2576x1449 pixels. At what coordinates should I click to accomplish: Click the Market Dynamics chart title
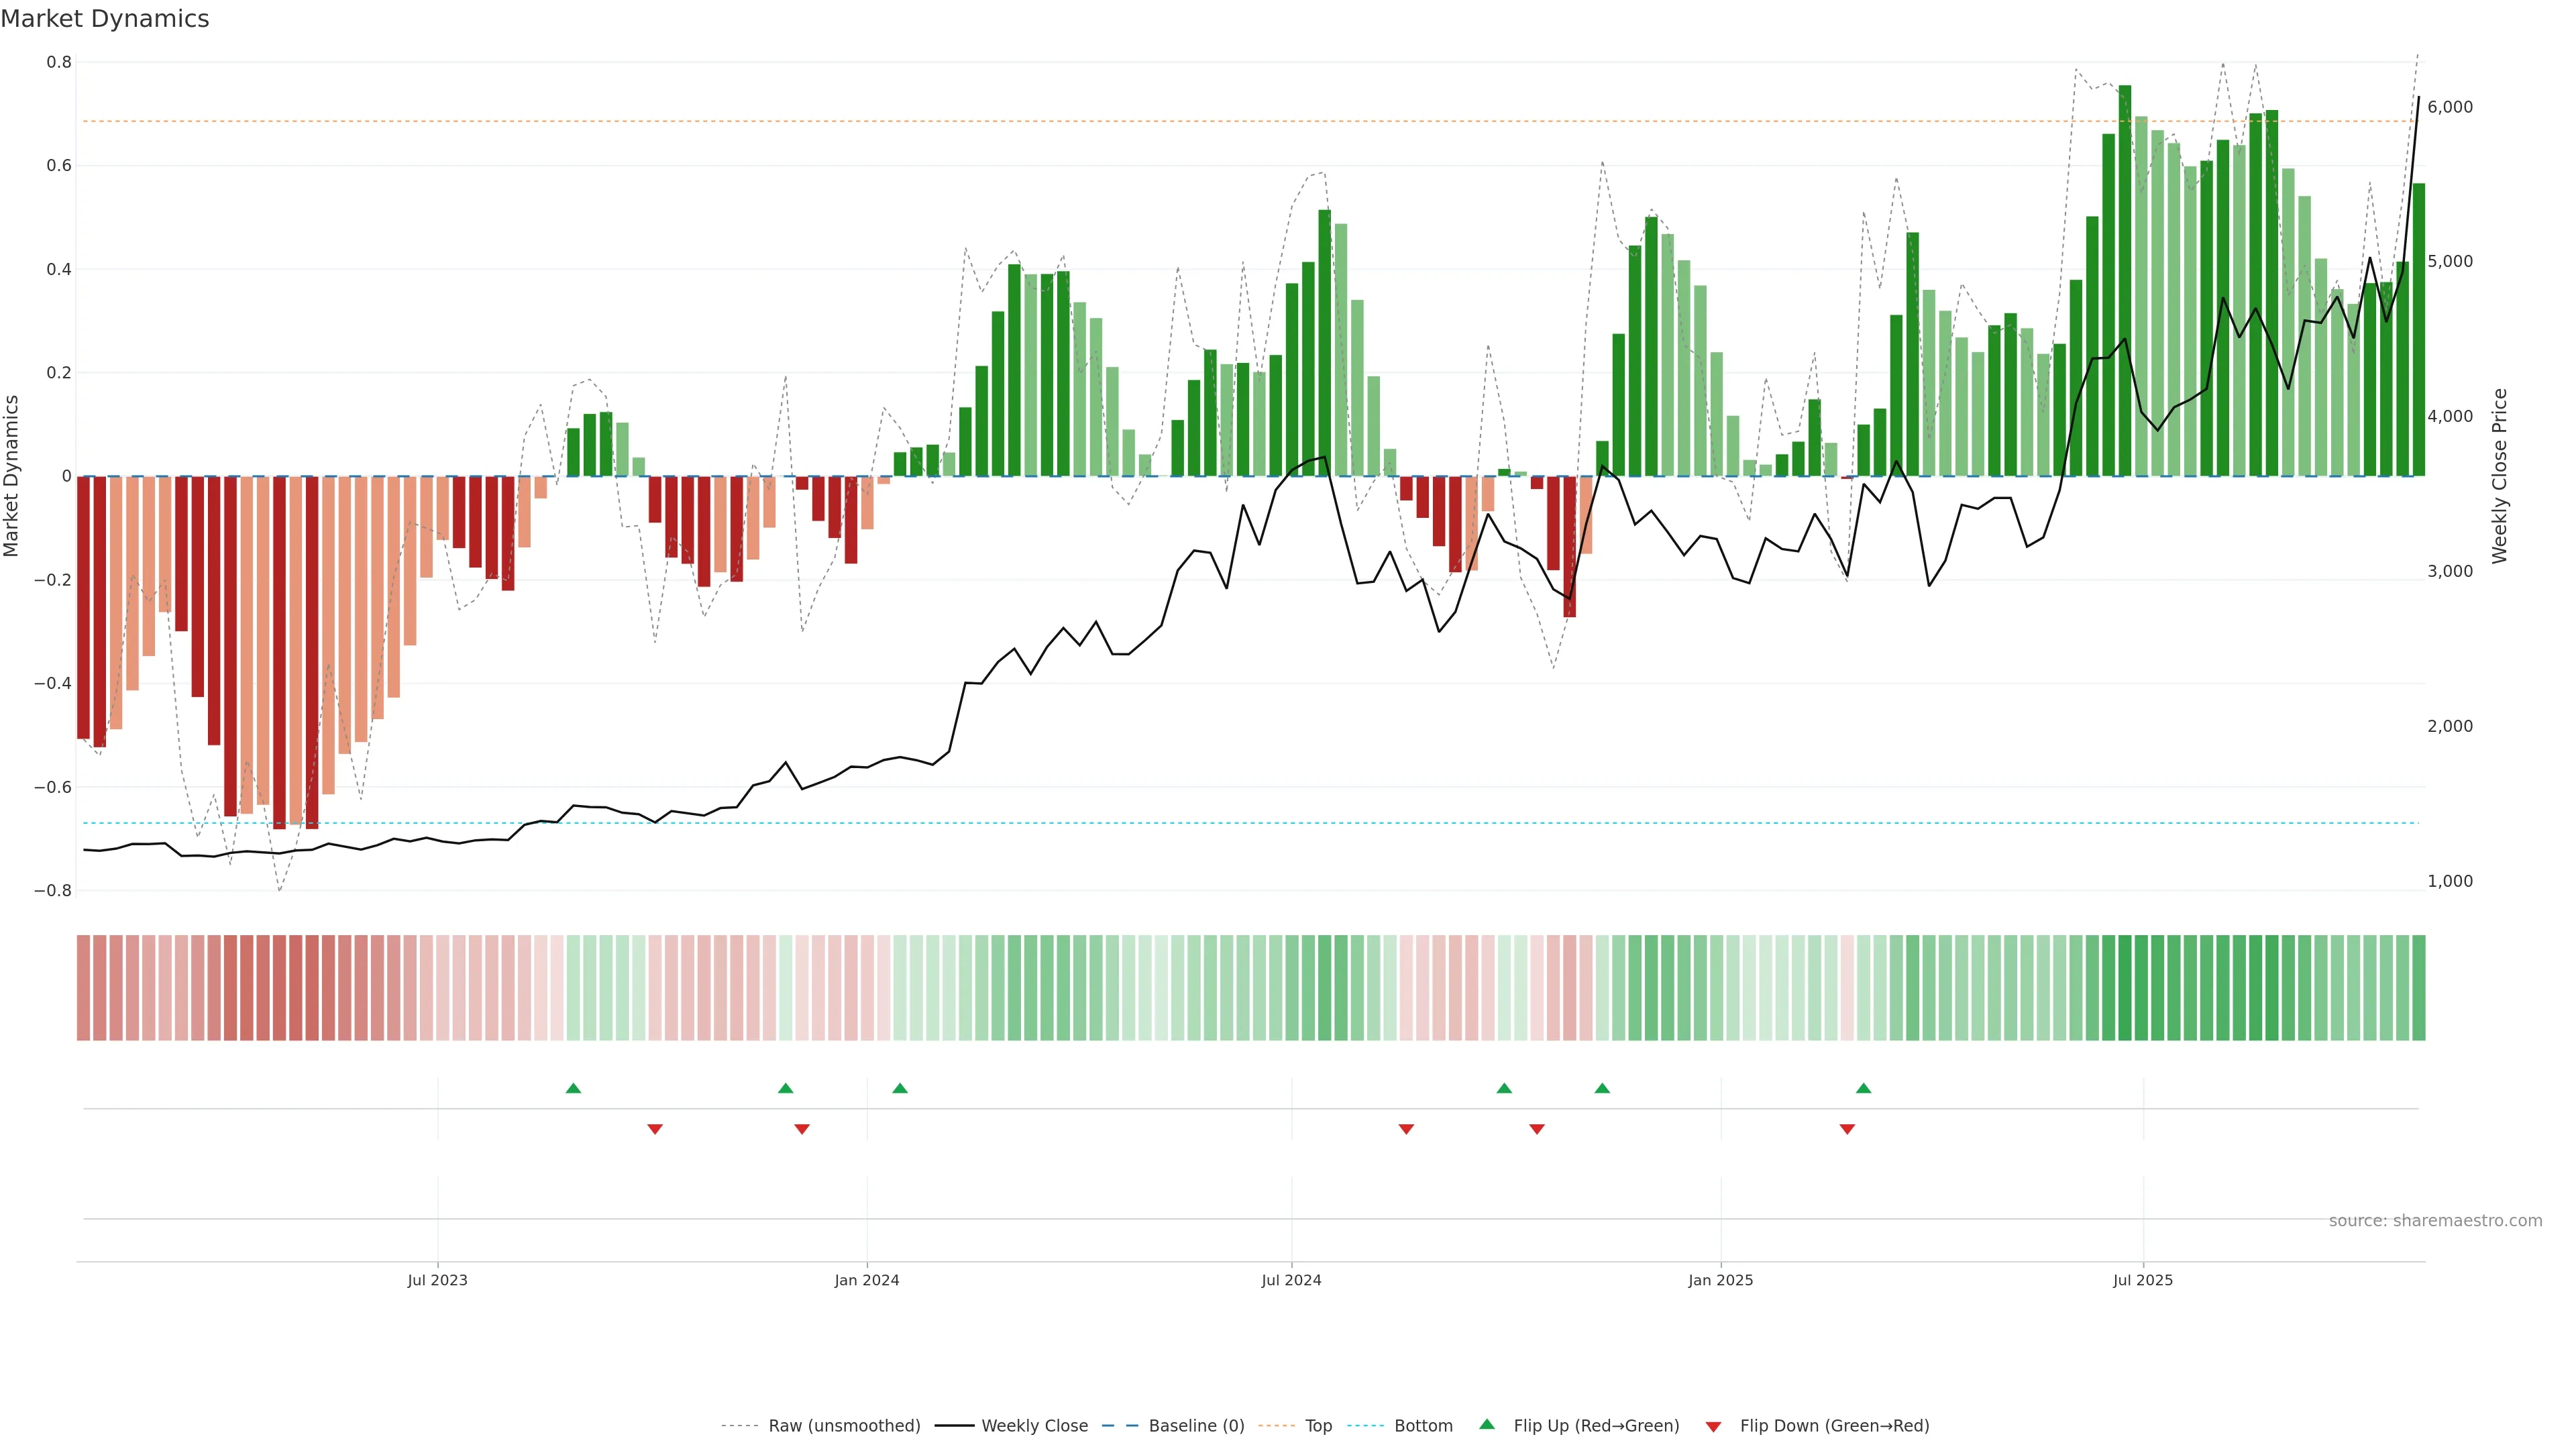pyautogui.click(x=105, y=19)
